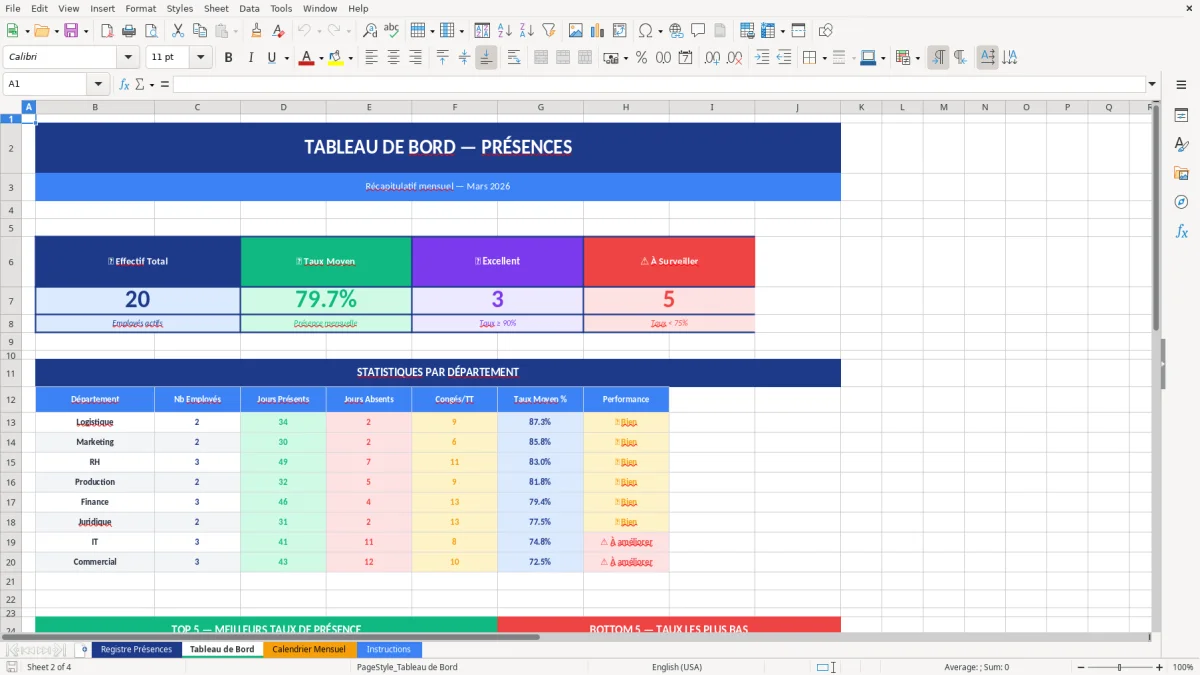Click the Insert Comment icon
Screen dimensions: 1200x675
(698, 31)
